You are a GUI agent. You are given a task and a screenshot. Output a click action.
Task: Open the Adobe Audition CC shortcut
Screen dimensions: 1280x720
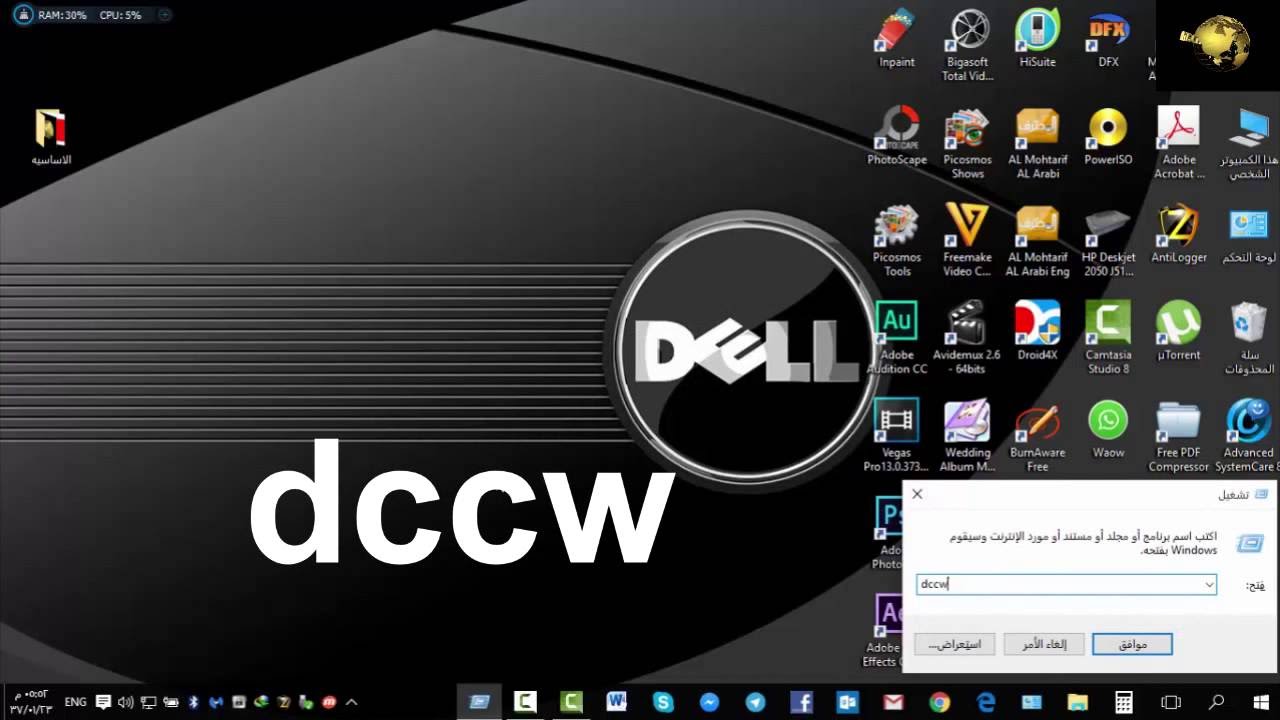tap(897, 338)
